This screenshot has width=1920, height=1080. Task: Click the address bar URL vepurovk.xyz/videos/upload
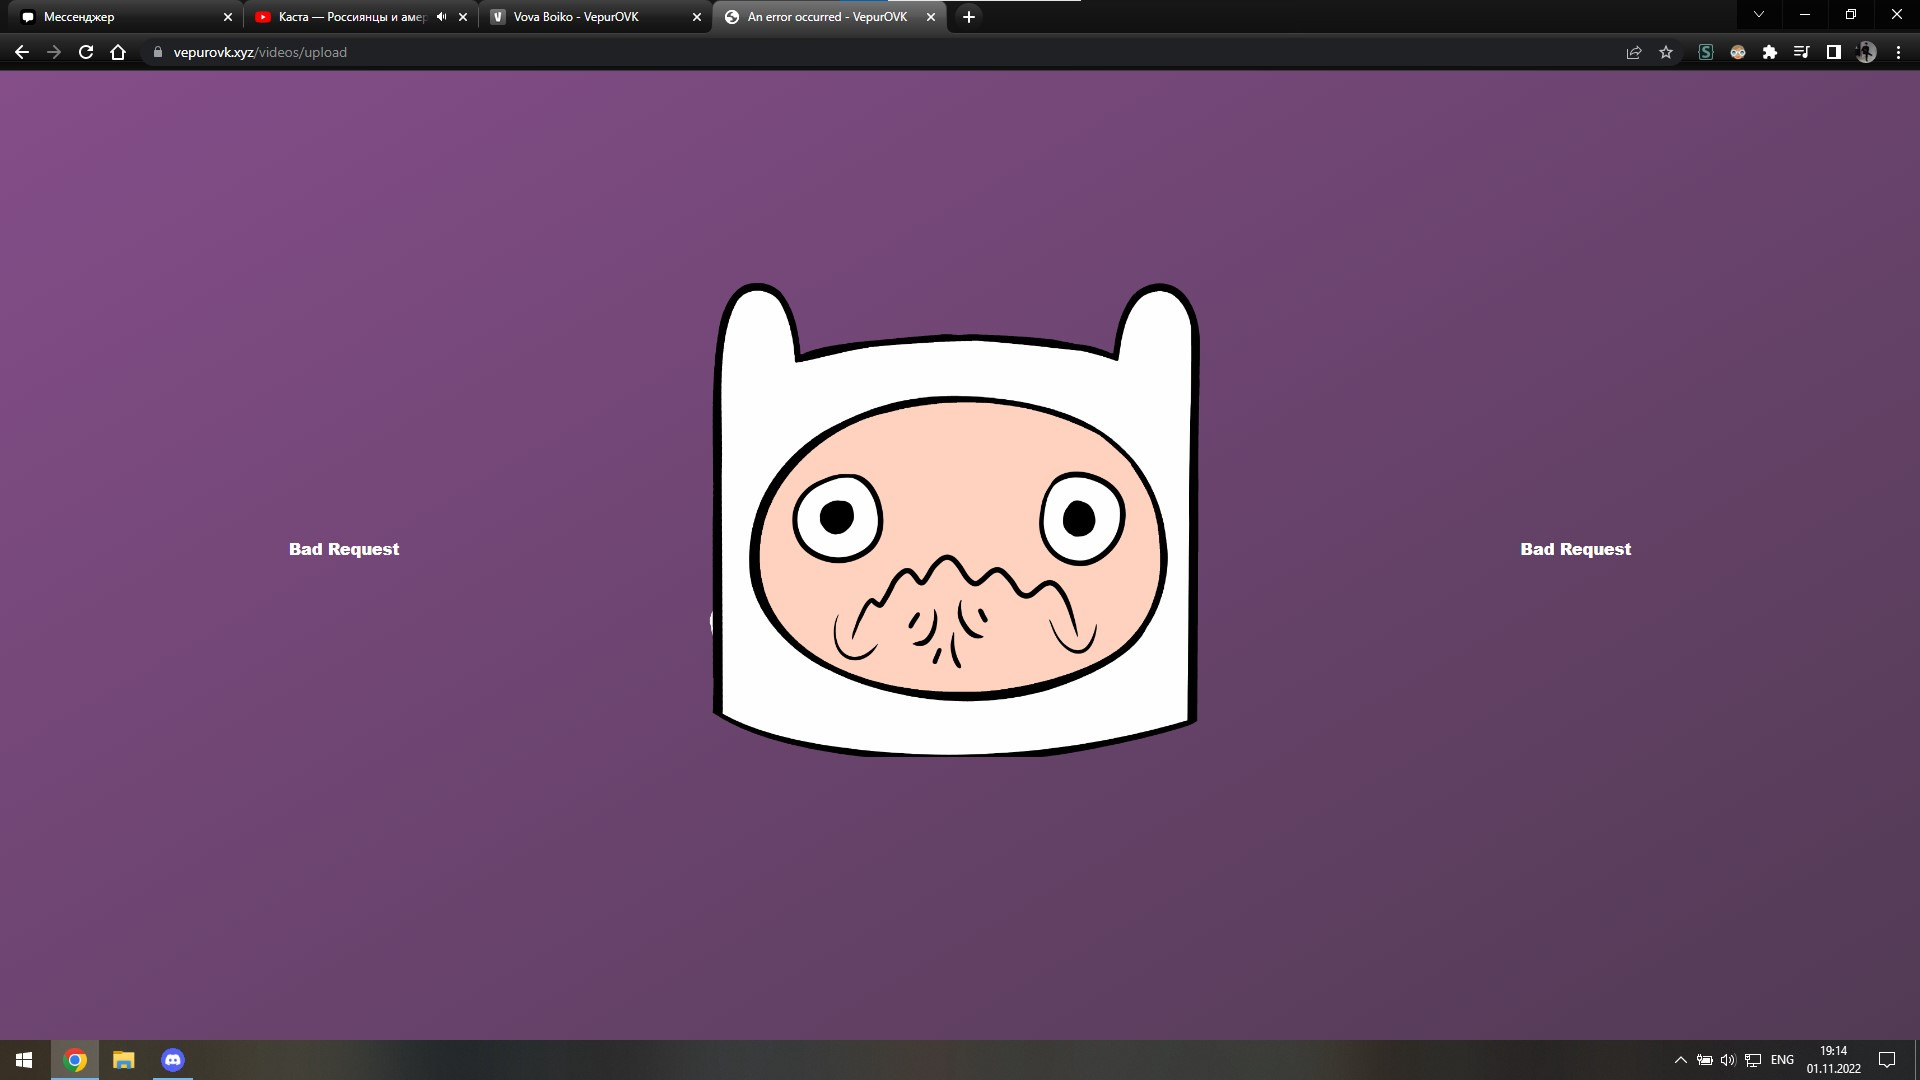260,52
